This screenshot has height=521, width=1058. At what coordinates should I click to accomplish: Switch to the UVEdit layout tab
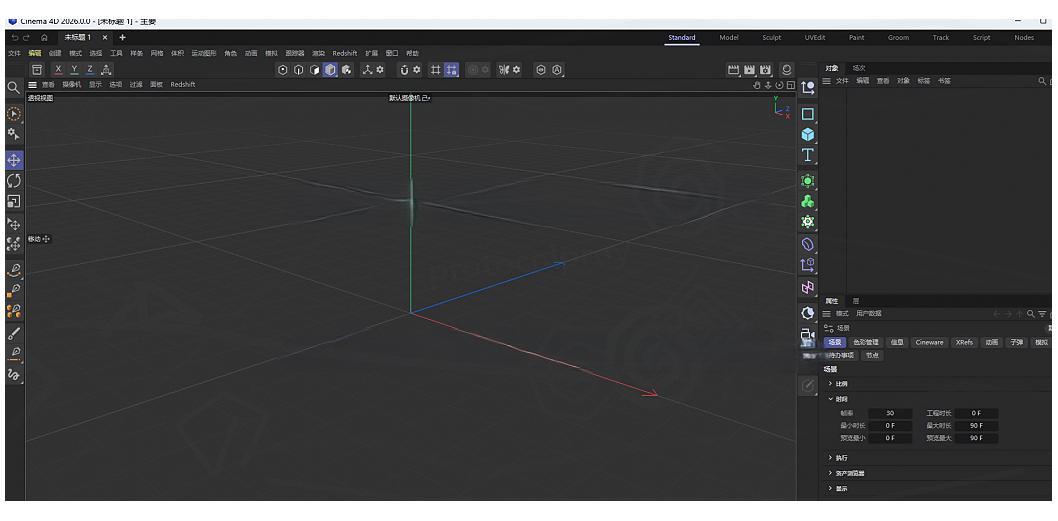point(815,38)
